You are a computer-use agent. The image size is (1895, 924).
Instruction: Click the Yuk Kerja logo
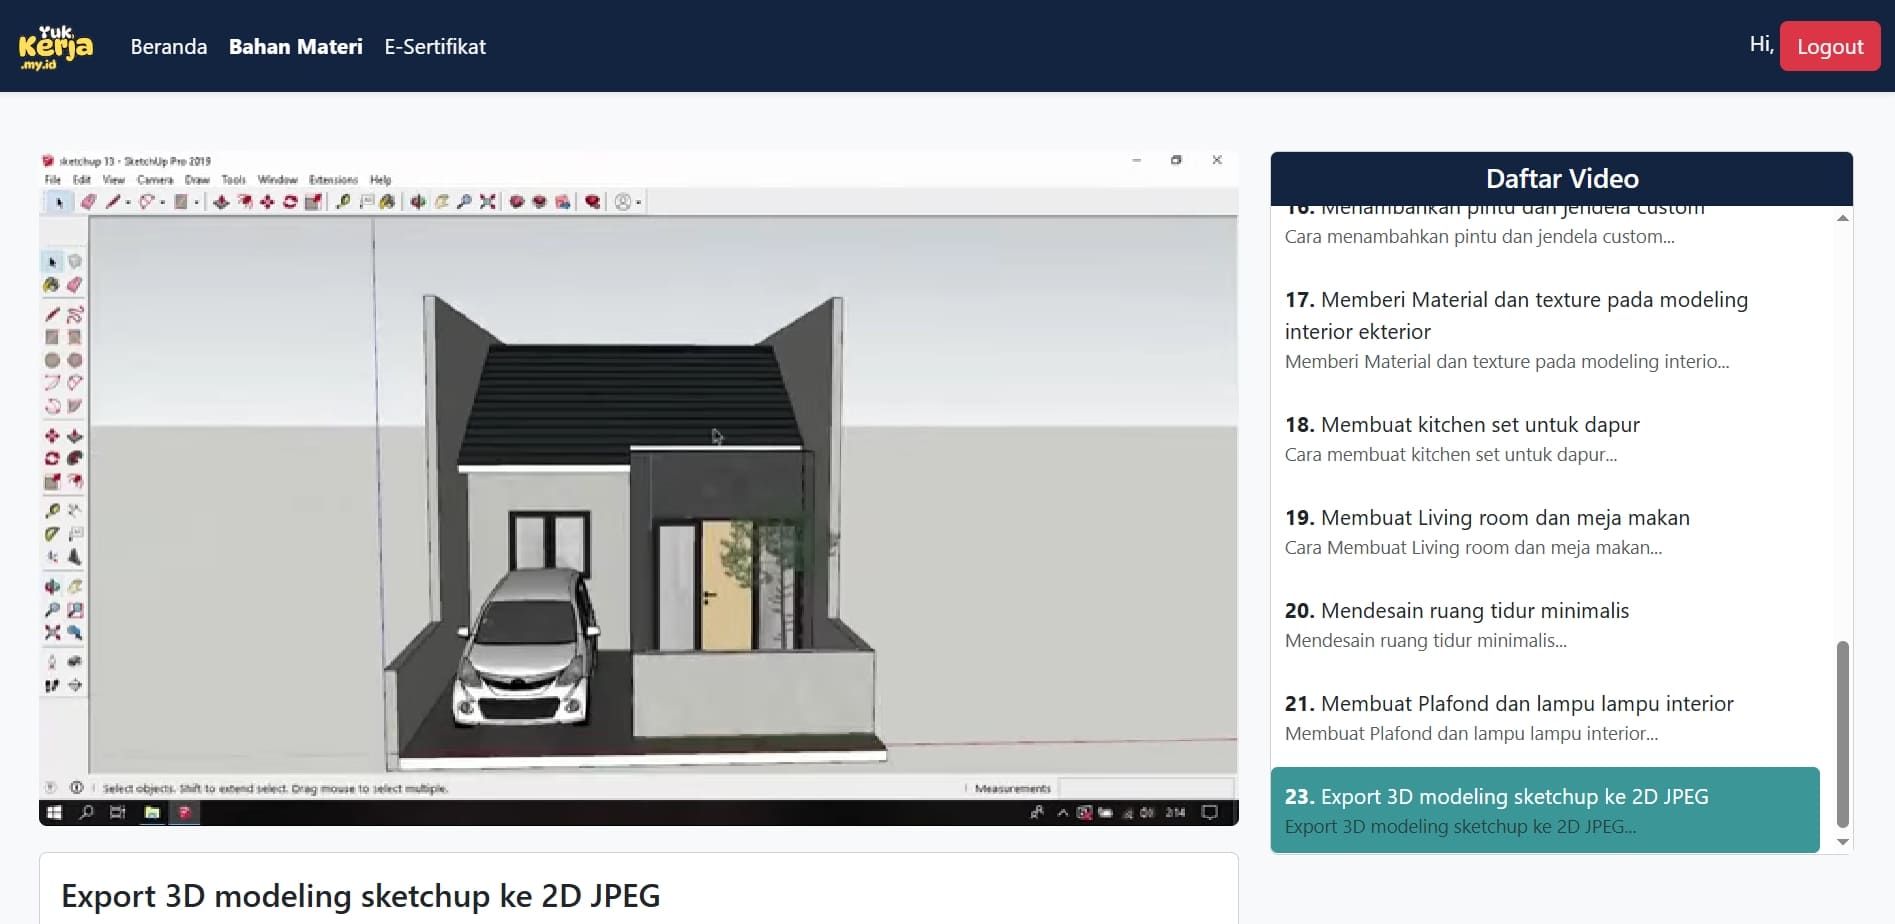tap(56, 46)
